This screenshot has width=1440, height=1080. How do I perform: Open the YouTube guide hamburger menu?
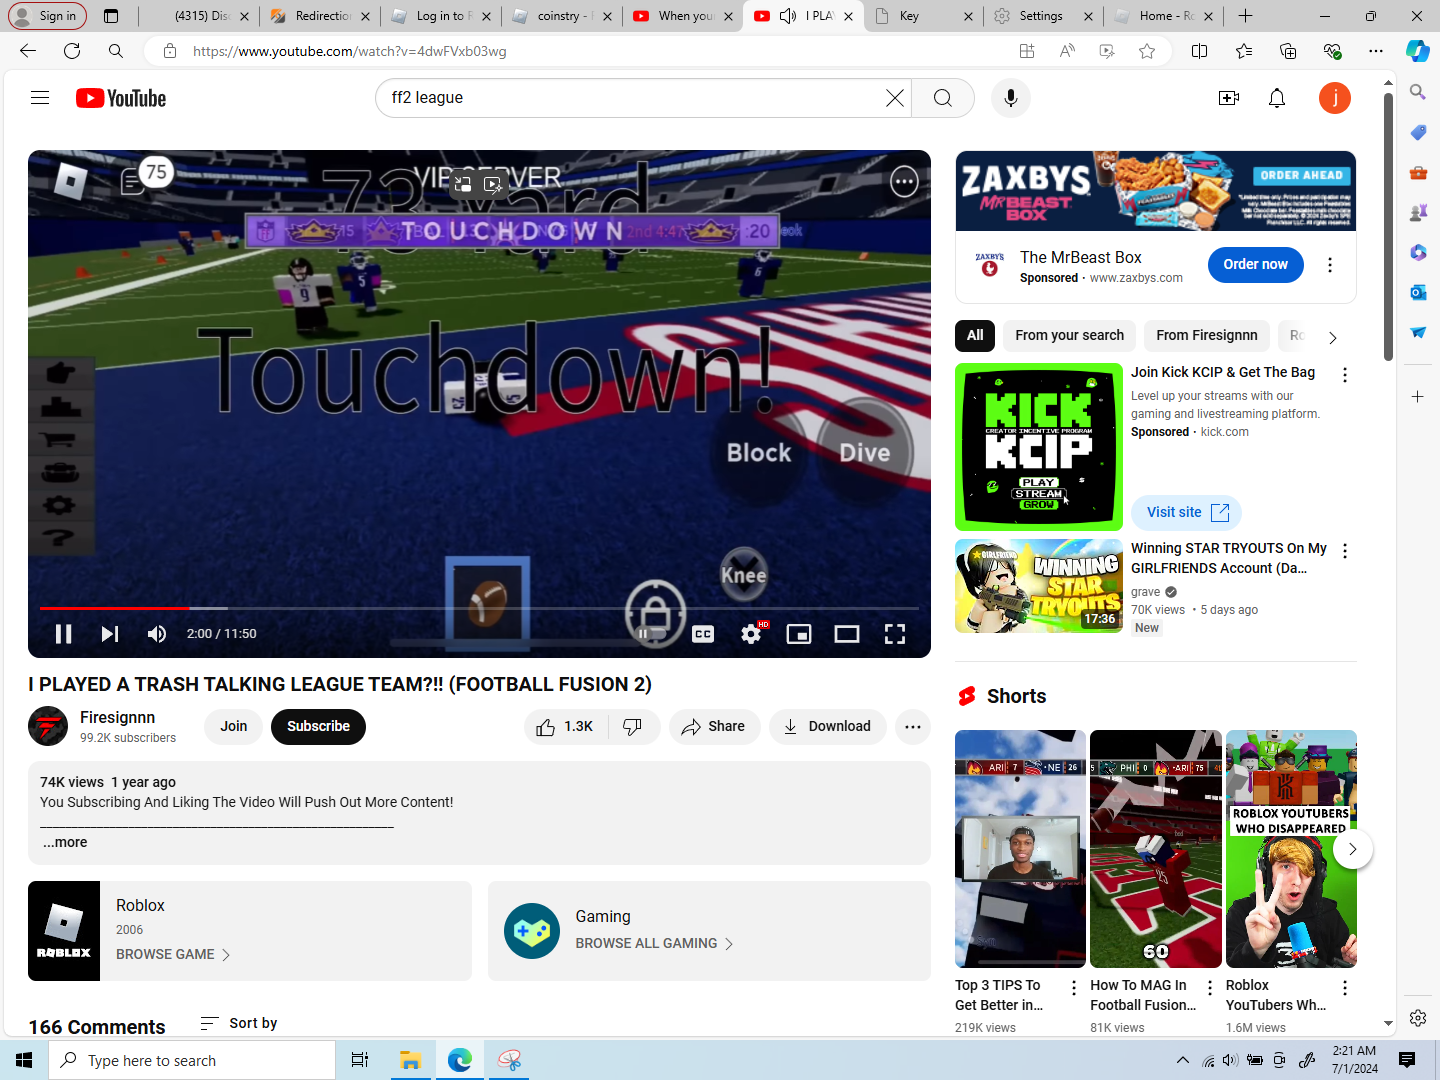[40, 98]
